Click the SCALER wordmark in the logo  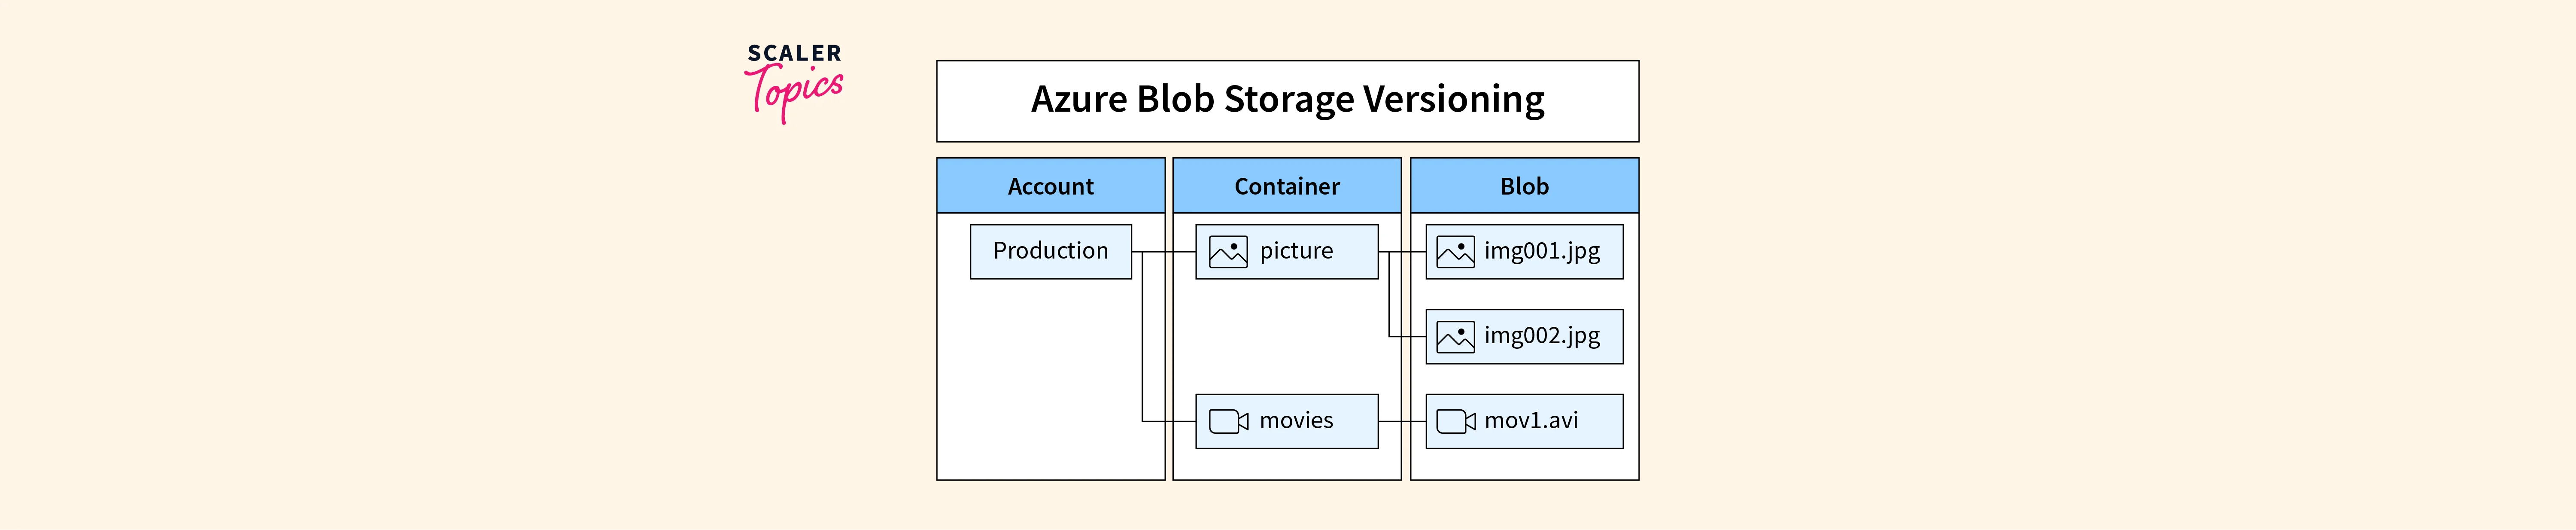(x=795, y=53)
